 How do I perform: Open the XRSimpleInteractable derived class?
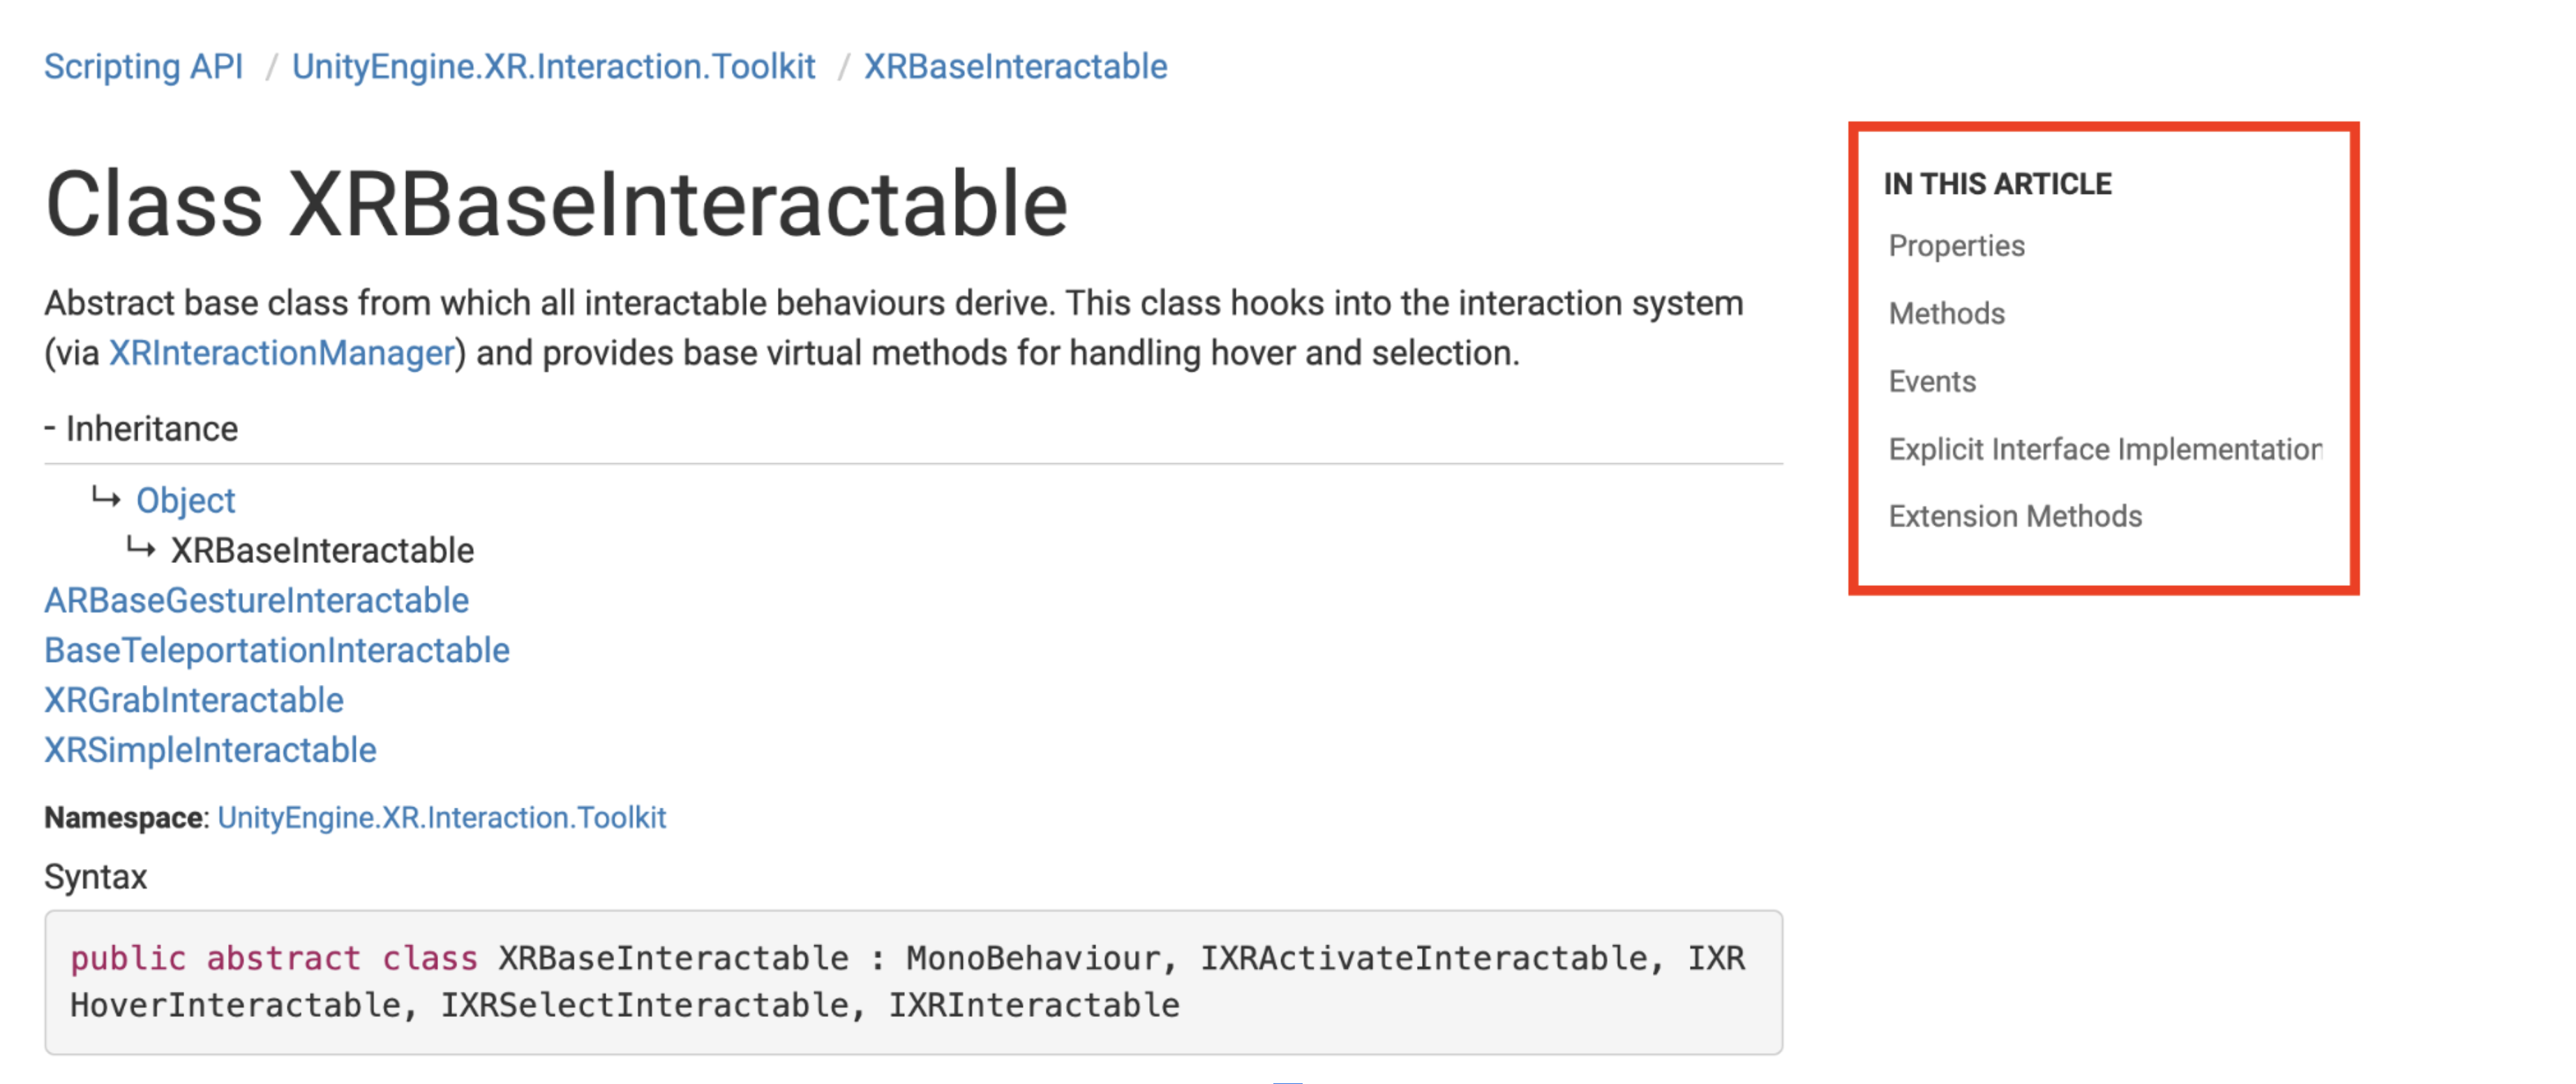tap(210, 750)
